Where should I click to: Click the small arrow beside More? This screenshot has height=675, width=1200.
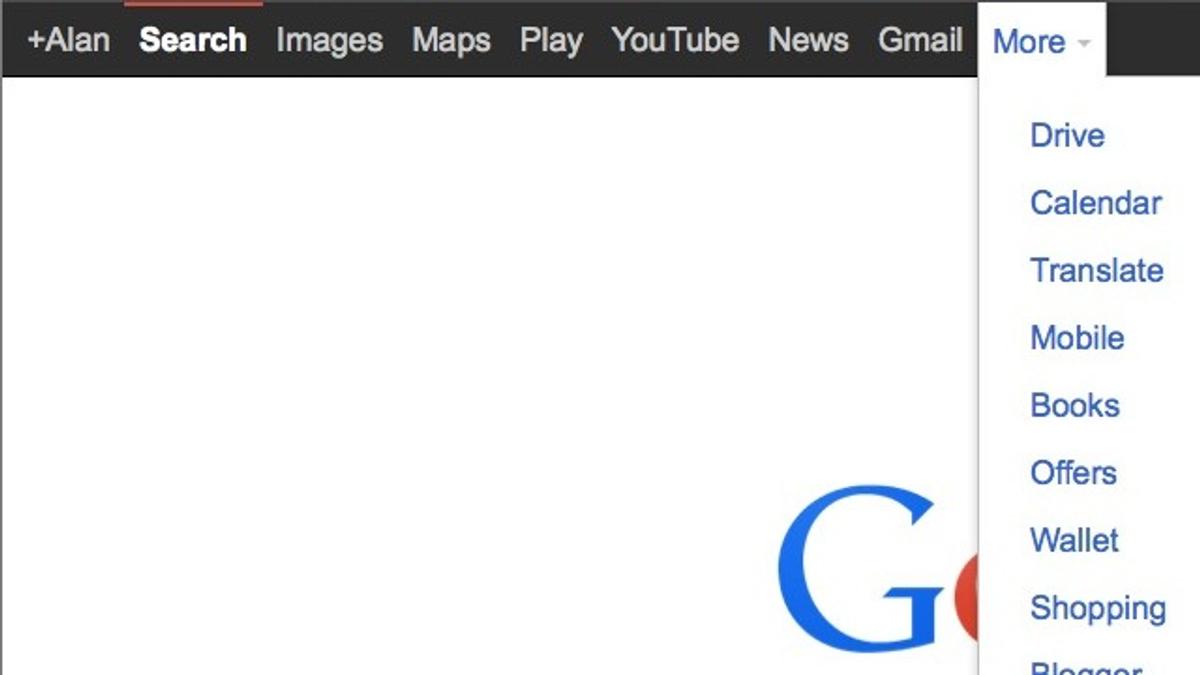1084,44
